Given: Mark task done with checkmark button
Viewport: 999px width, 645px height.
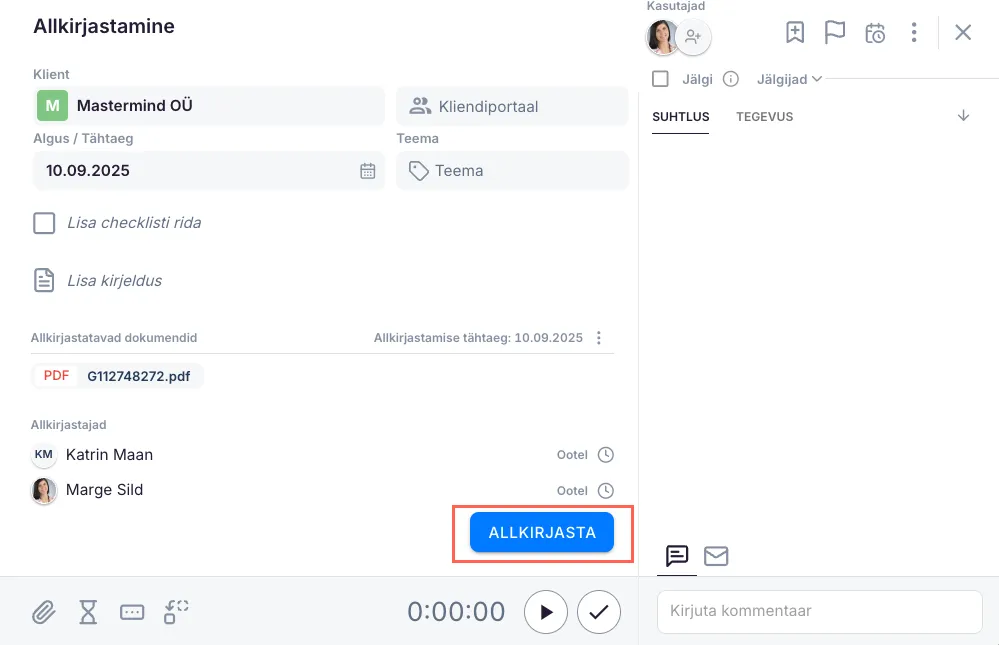Looking at the screenshot, I should pyautogui.click(x=598, y=612).
